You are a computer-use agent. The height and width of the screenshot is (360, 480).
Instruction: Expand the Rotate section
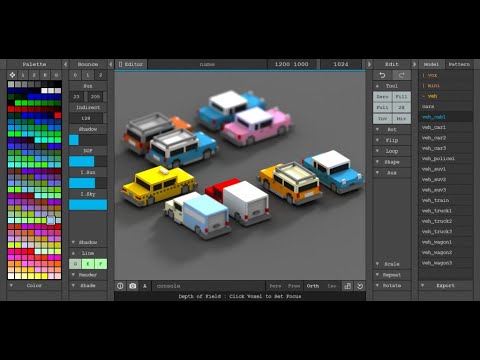[392, 286]
